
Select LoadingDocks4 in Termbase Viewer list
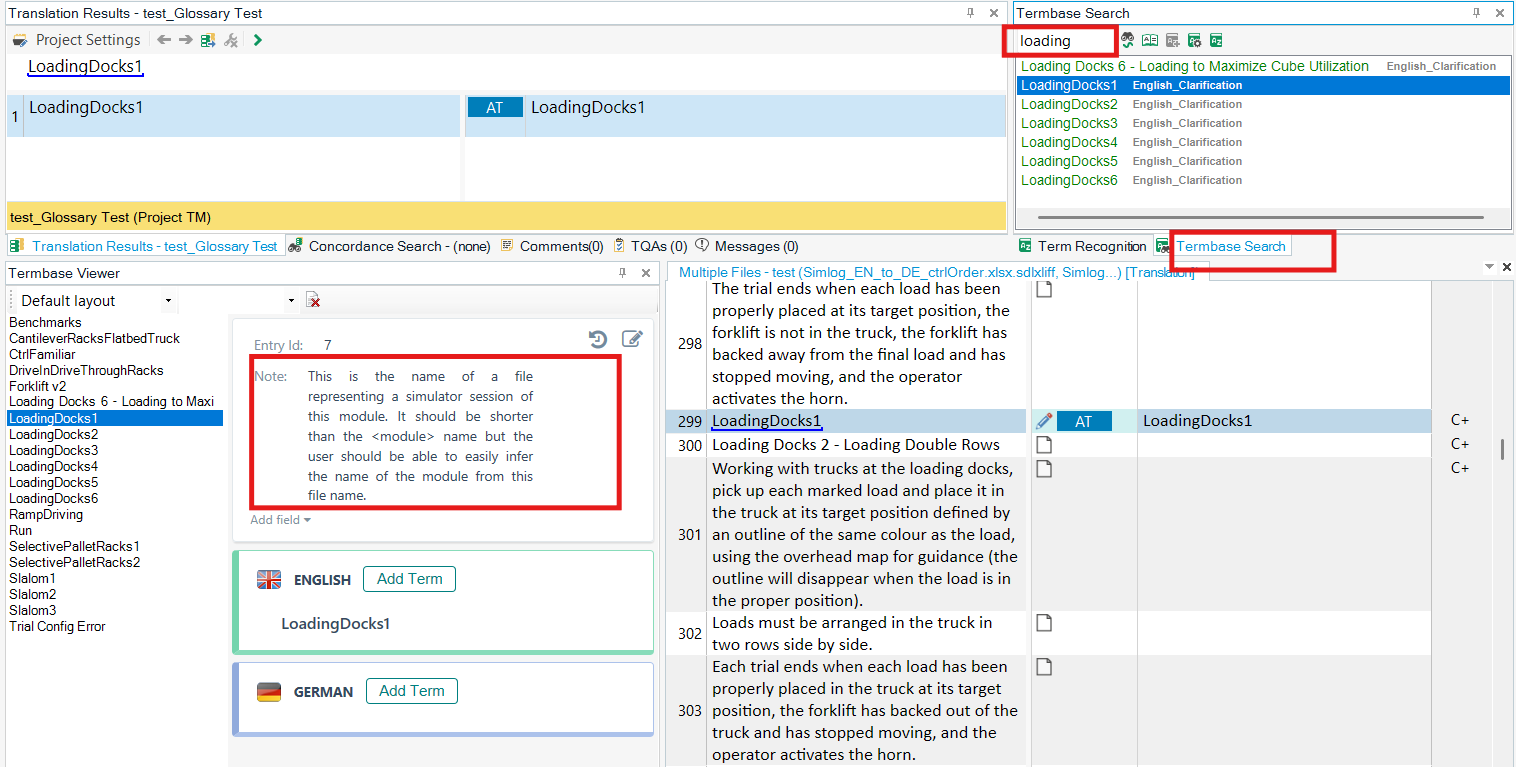click(x=53, y=467)
